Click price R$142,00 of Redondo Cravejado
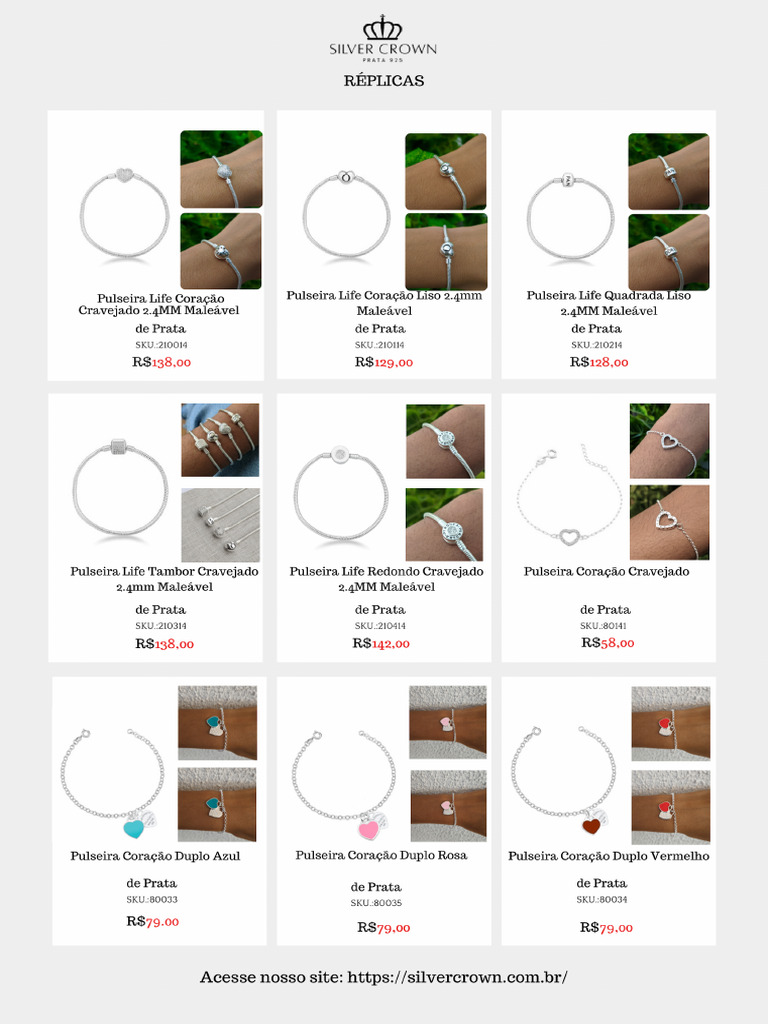Screen dimensions: 768x1024 [381, 643]
